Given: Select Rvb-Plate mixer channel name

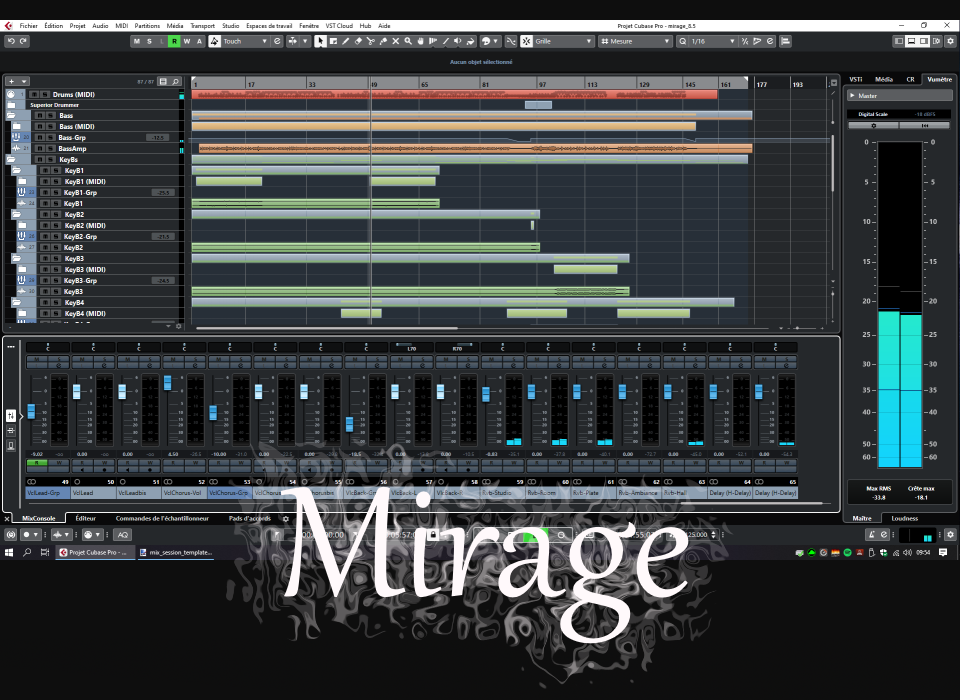Looking at the screenshot, I should point(593,492).
